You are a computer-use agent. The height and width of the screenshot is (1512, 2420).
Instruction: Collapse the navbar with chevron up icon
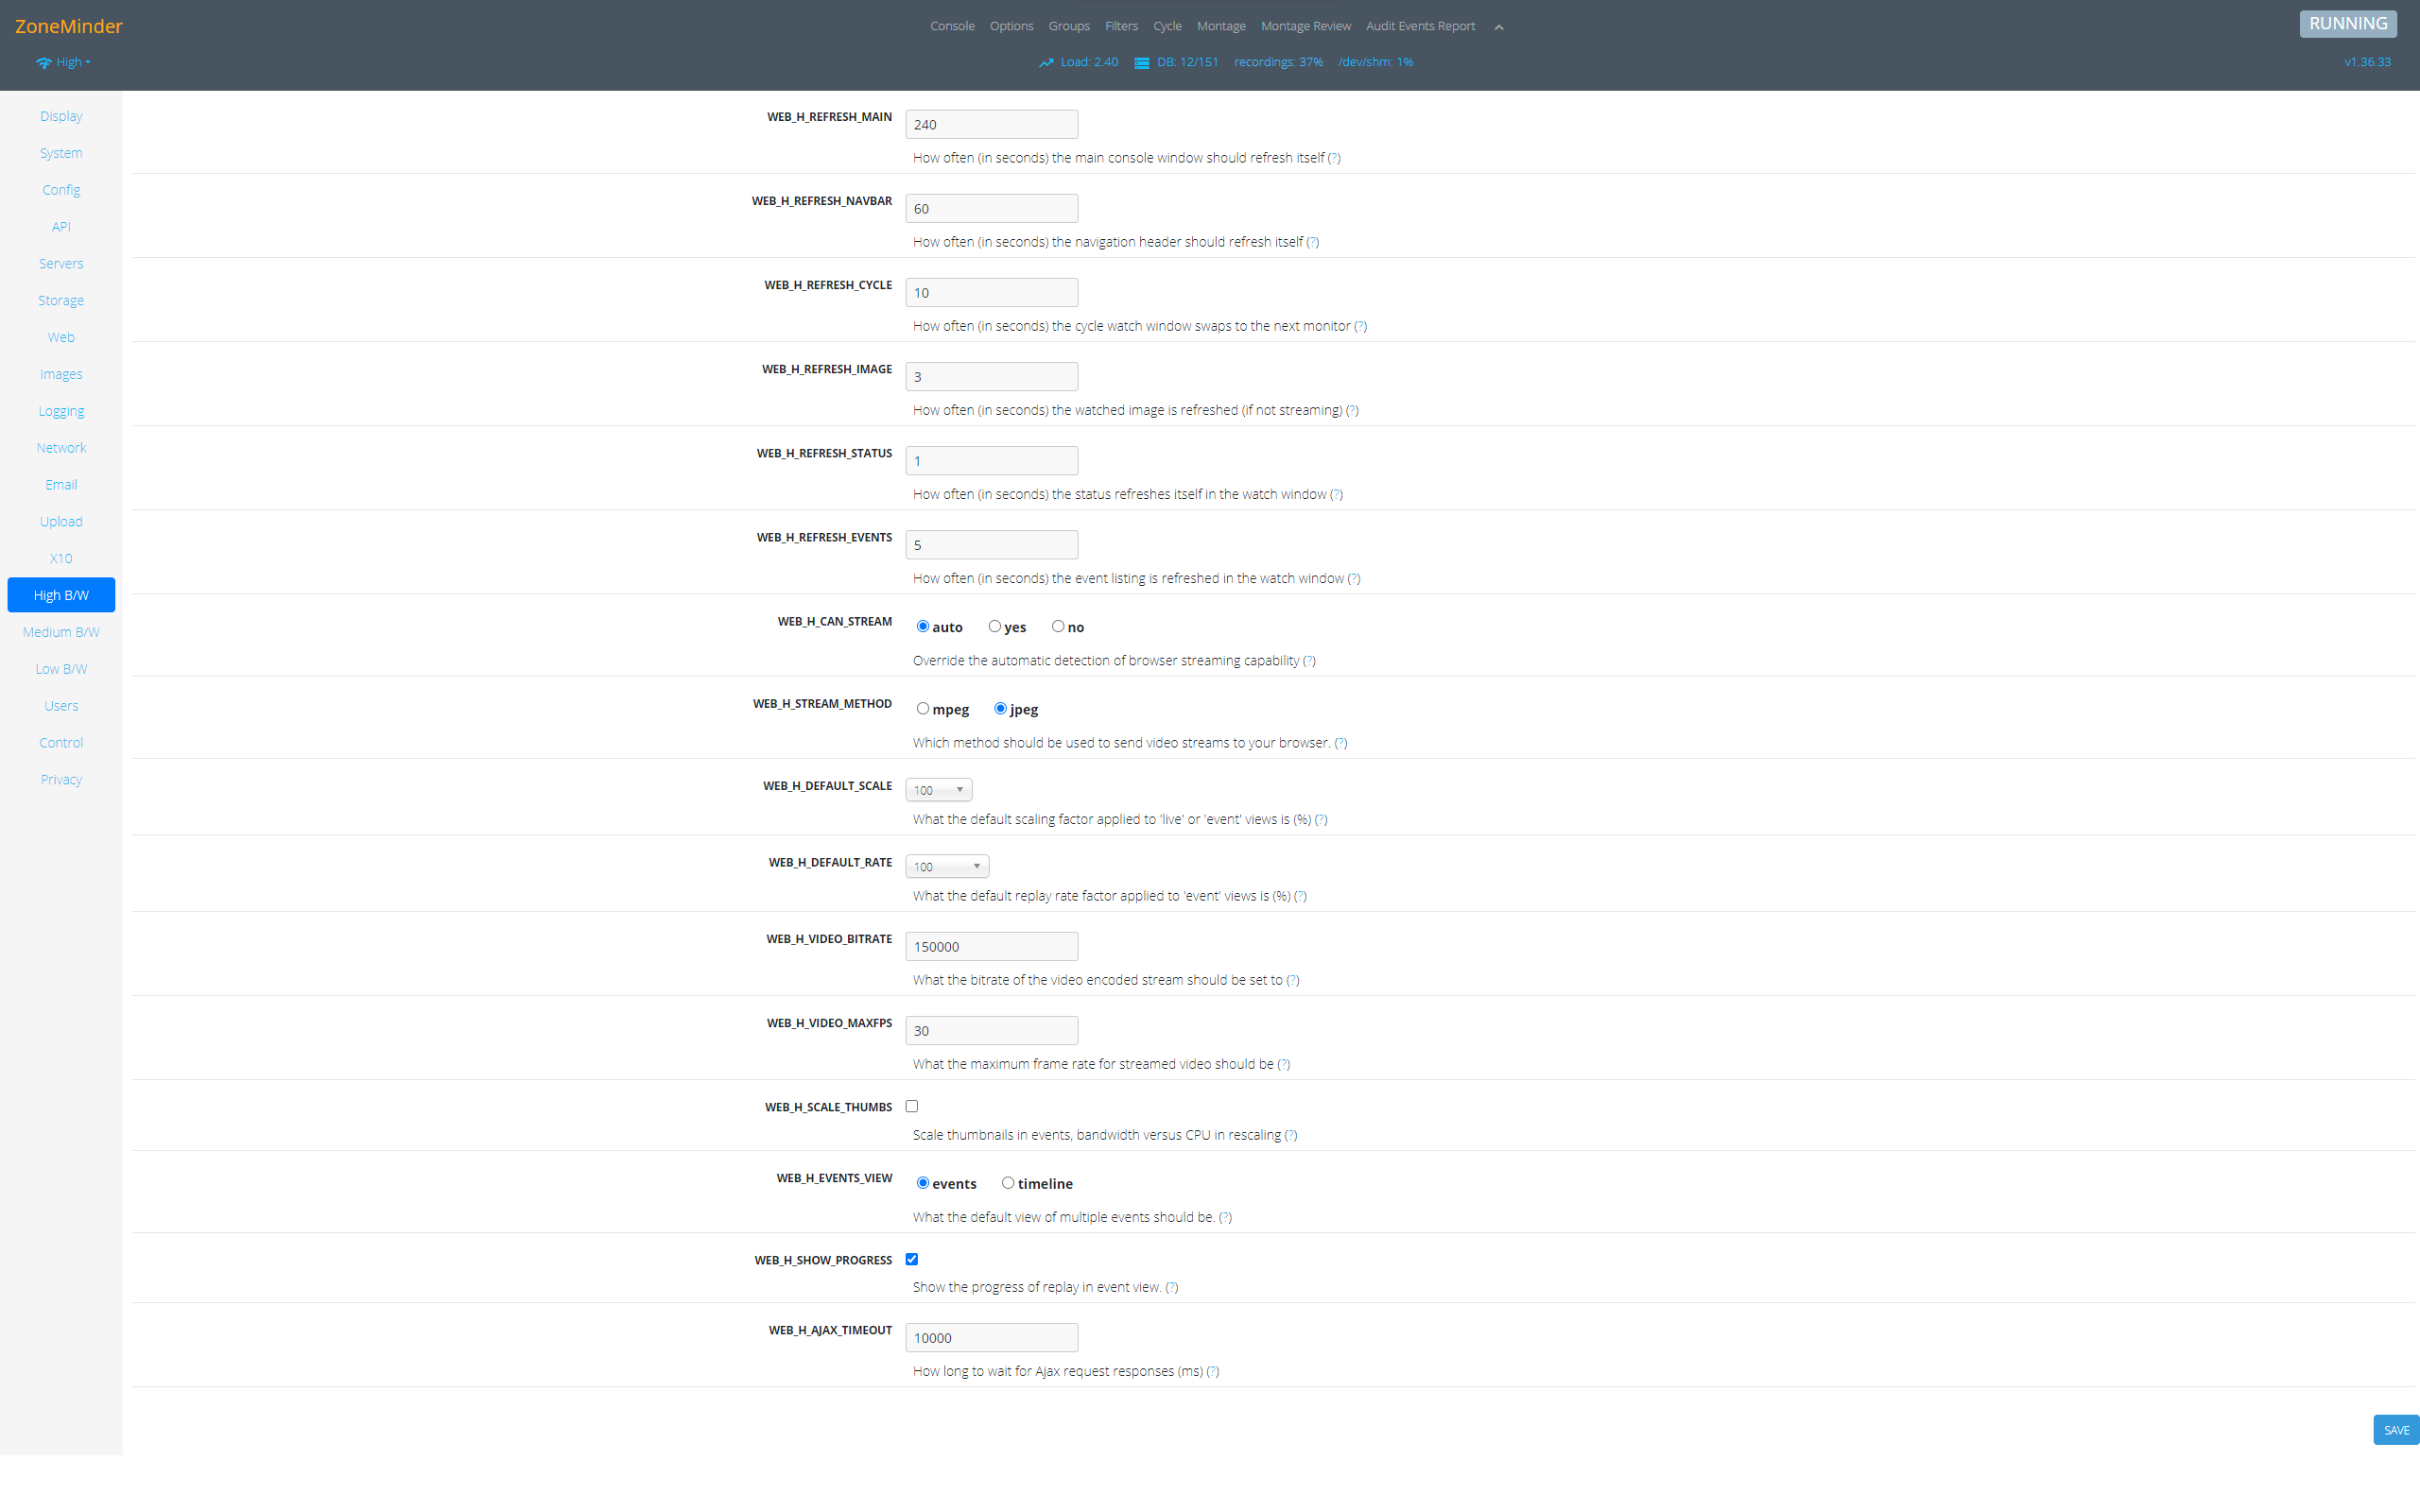(1498, 27)
